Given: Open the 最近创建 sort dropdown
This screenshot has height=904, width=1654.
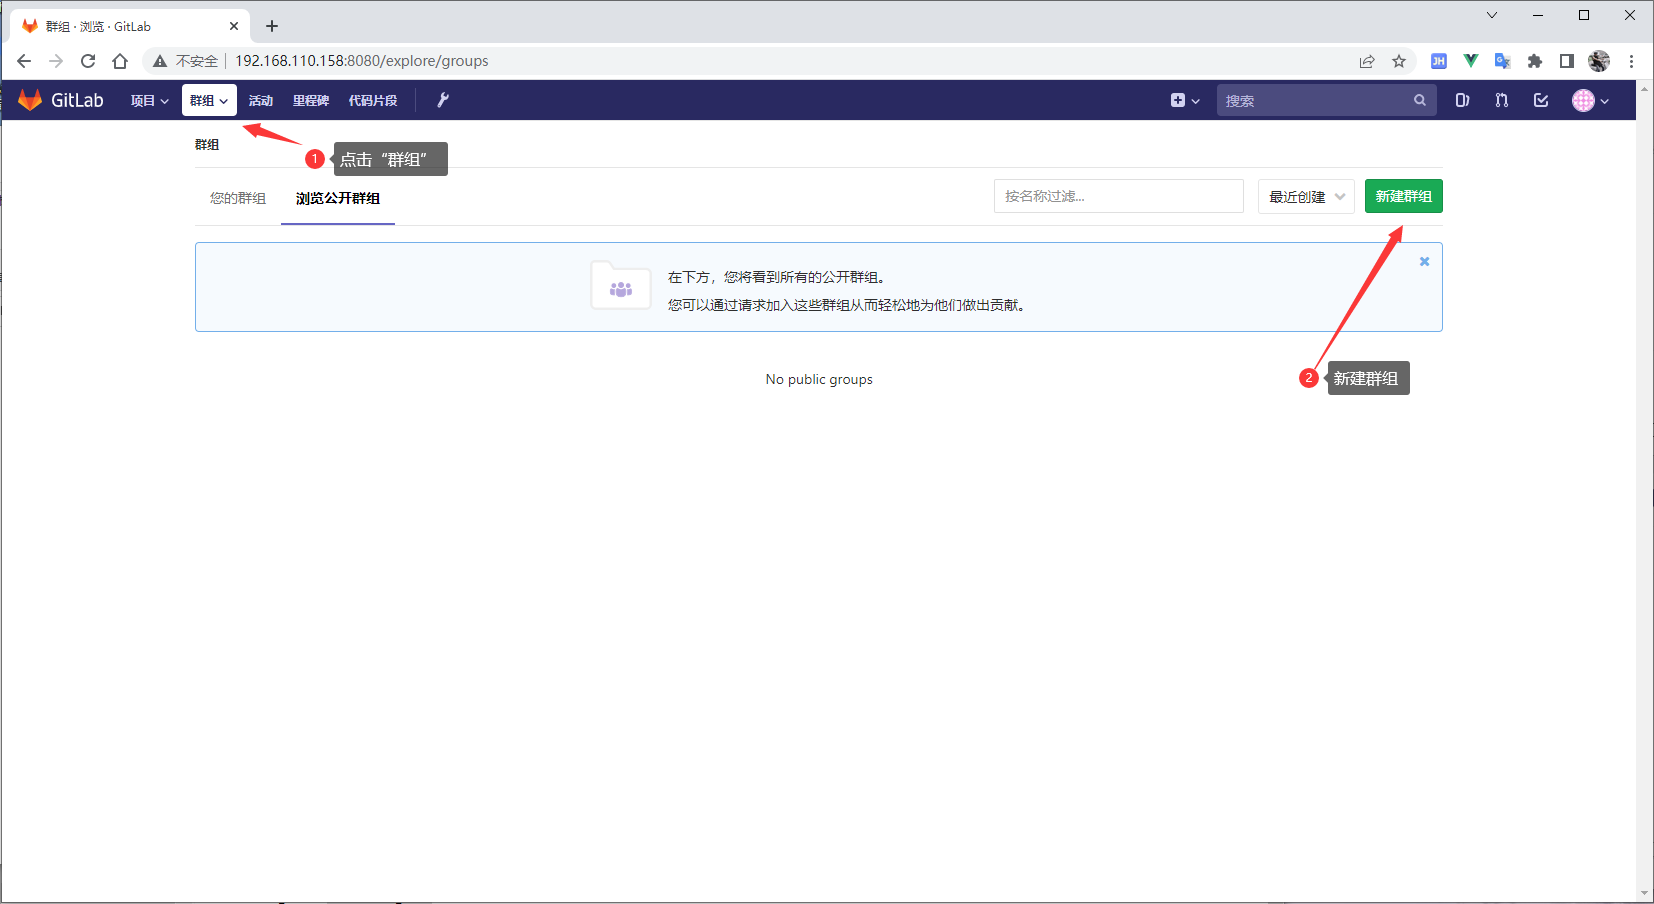Looking at the screenshot, I should 1306,196.
